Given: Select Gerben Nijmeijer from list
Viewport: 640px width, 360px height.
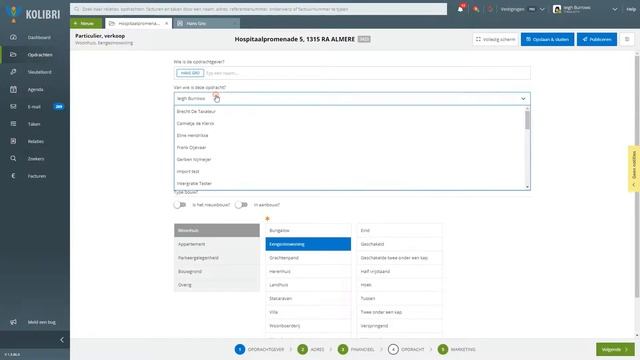Looking at the screenshot, I should pos(349,160).
